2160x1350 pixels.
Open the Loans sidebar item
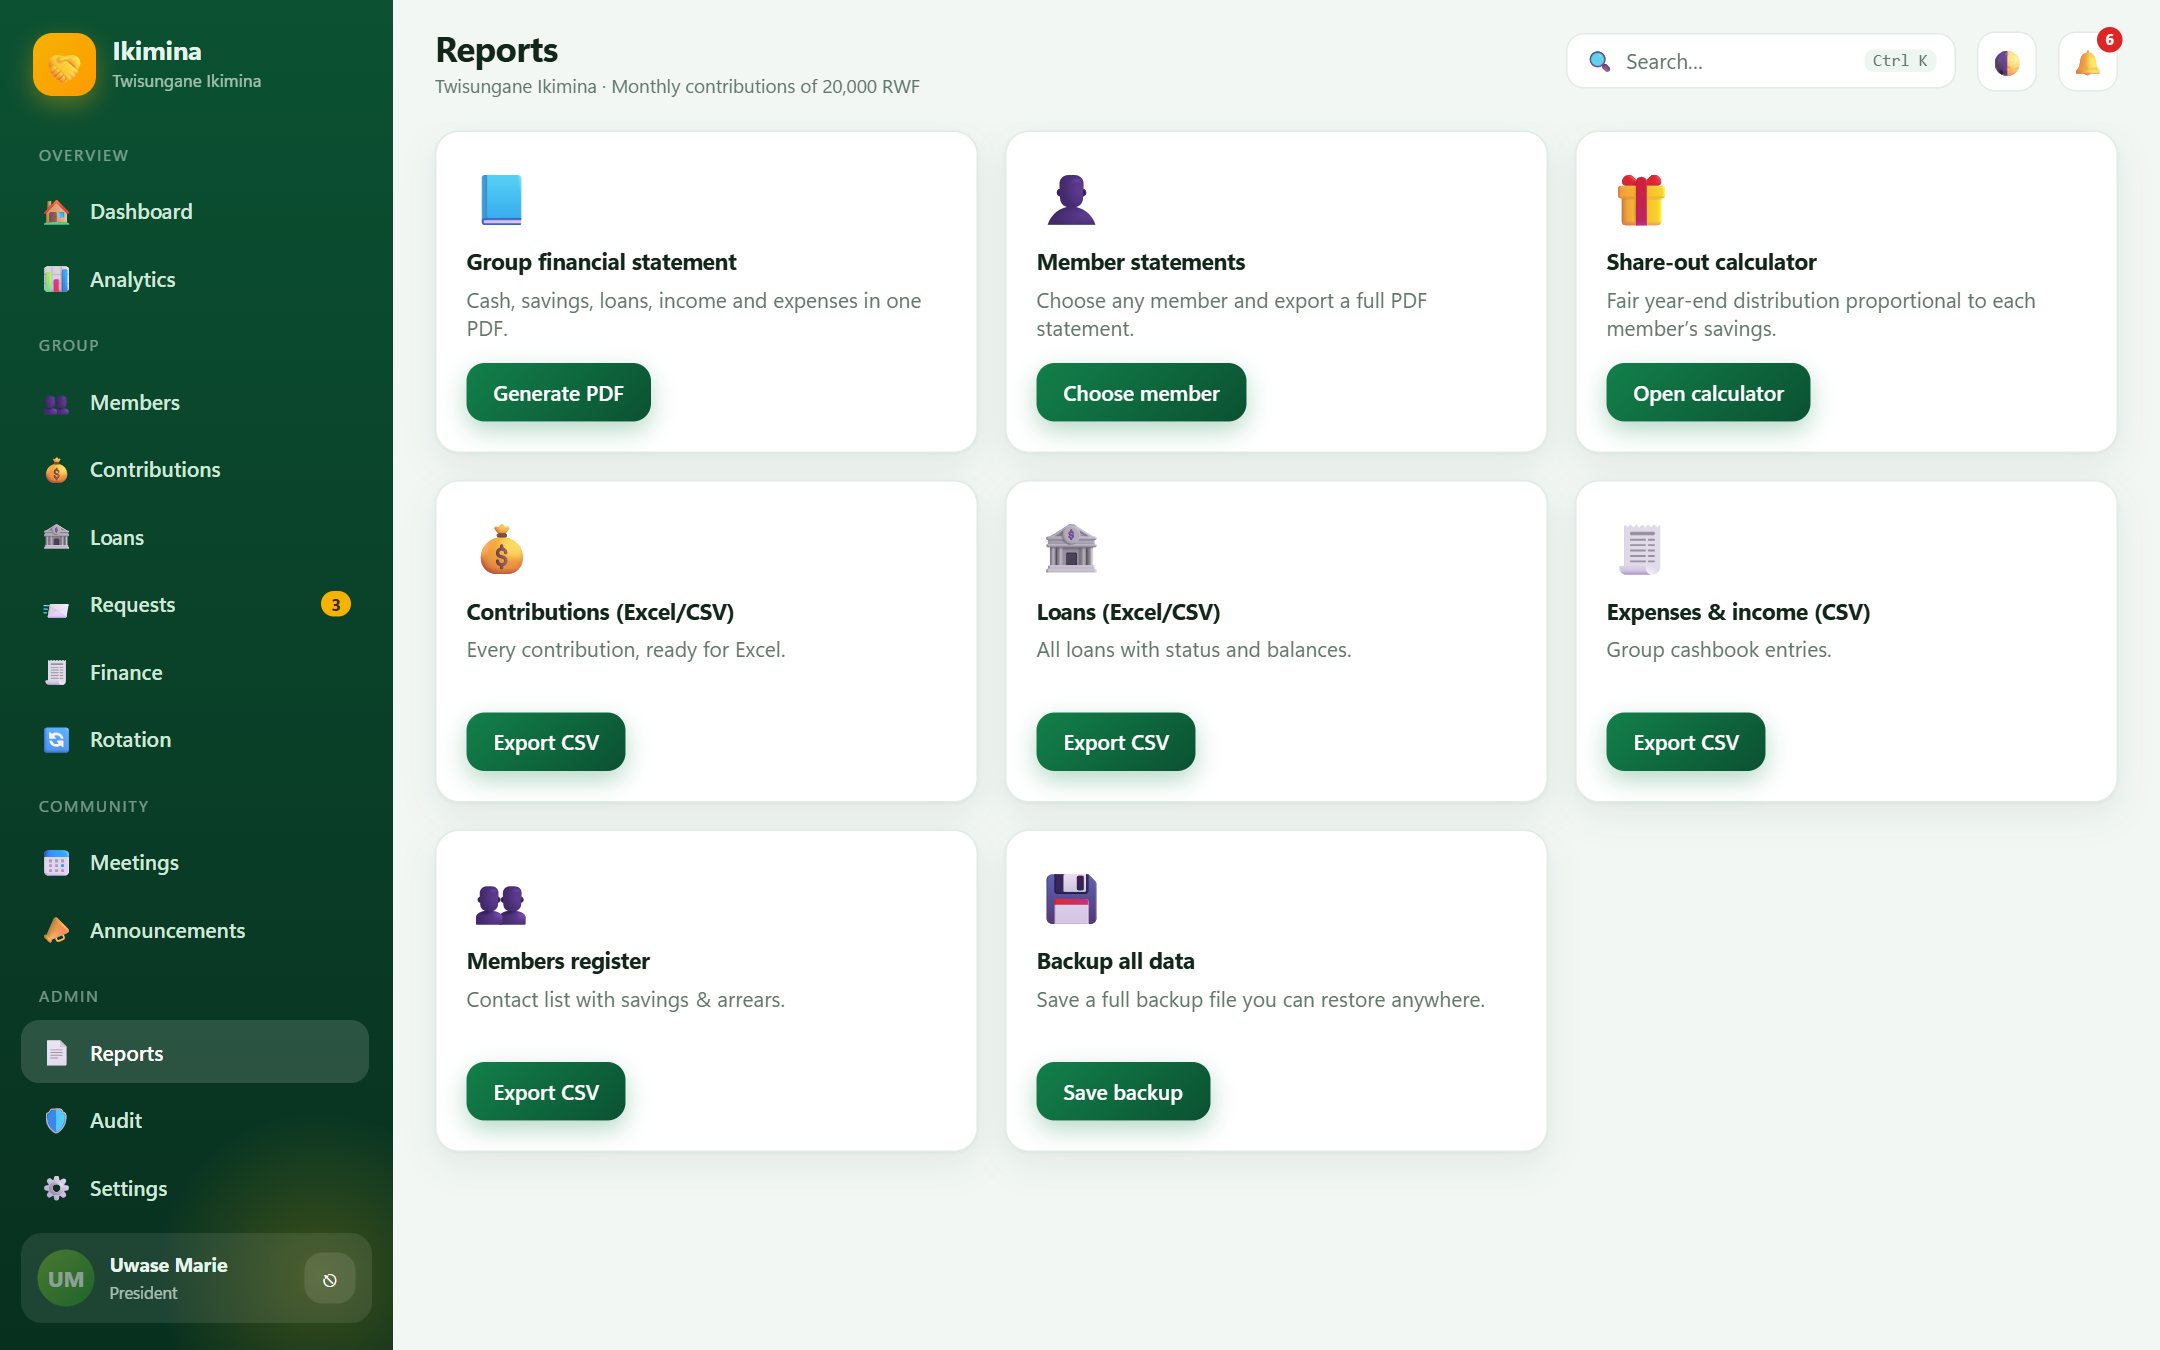pyautogui.click(x=195, y=537)
